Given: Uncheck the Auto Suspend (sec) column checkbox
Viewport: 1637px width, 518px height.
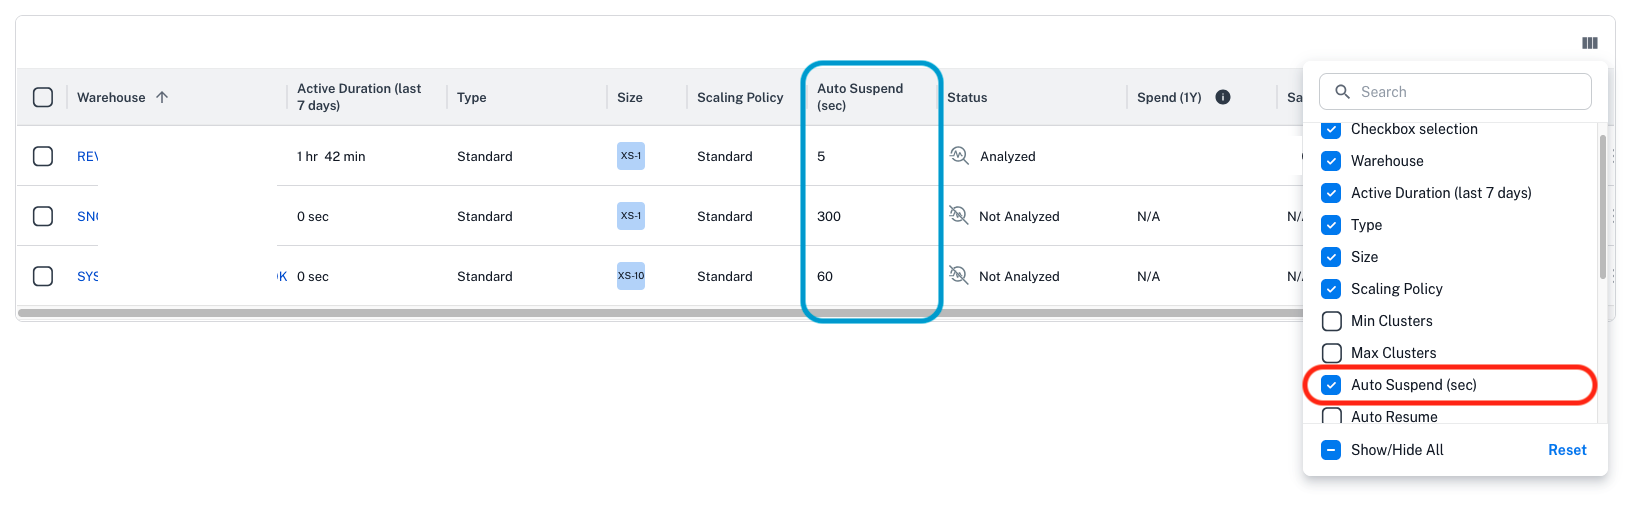Looking at the screenshot, I should (1331, 385).
